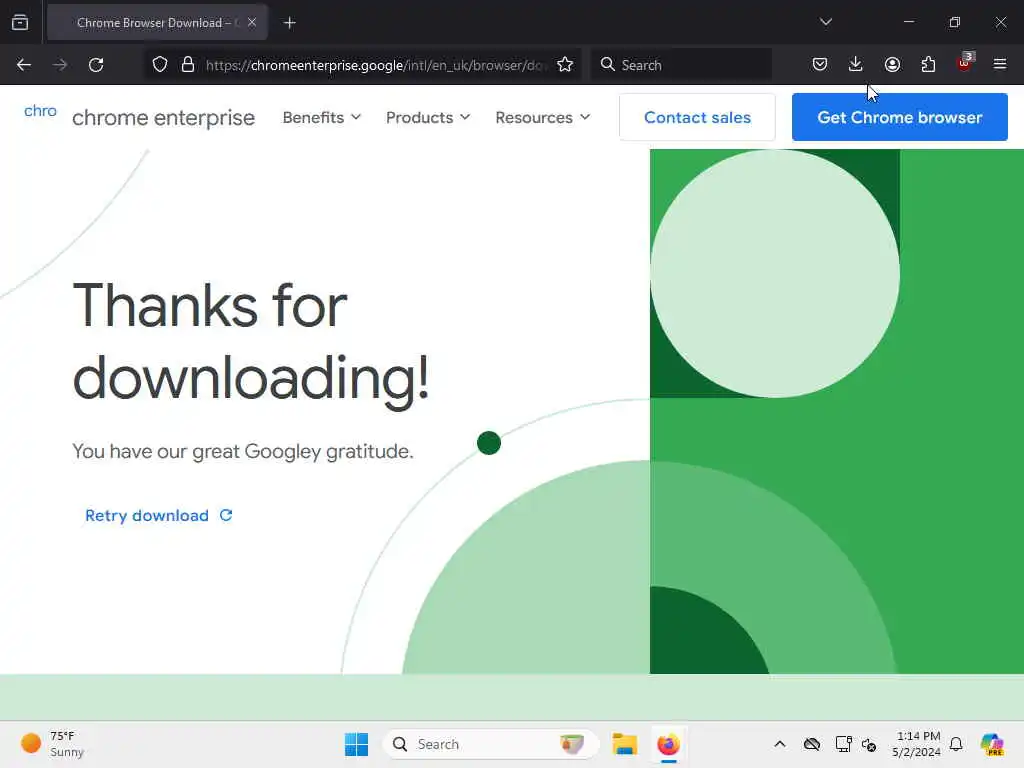The image size is (1024, 768).
Task: Bookmark this page with the star
Action: (x=565, y=65)
